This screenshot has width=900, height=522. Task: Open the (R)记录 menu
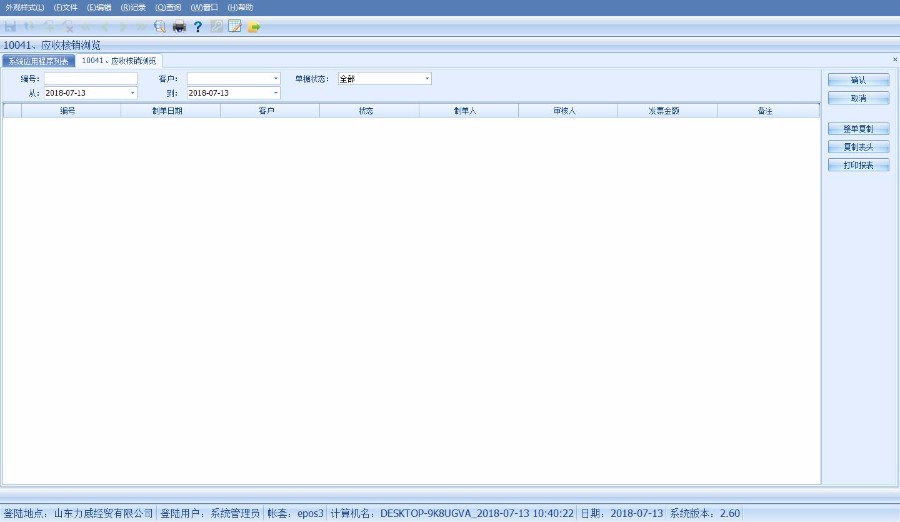tap(133, 7)
